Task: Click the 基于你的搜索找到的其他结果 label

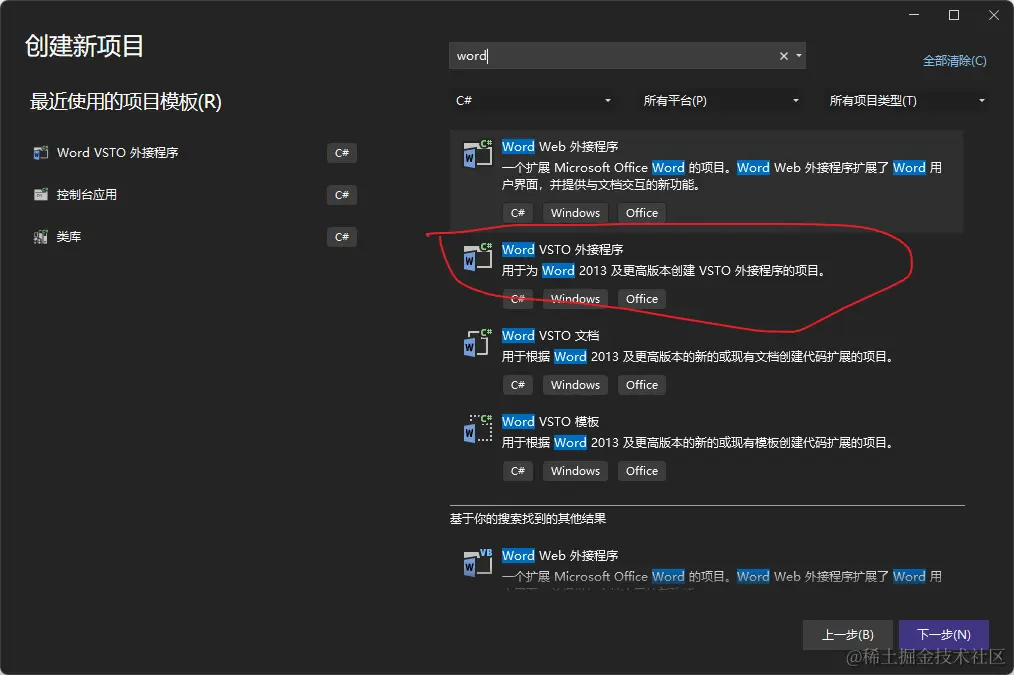Action: pos(528,519)
